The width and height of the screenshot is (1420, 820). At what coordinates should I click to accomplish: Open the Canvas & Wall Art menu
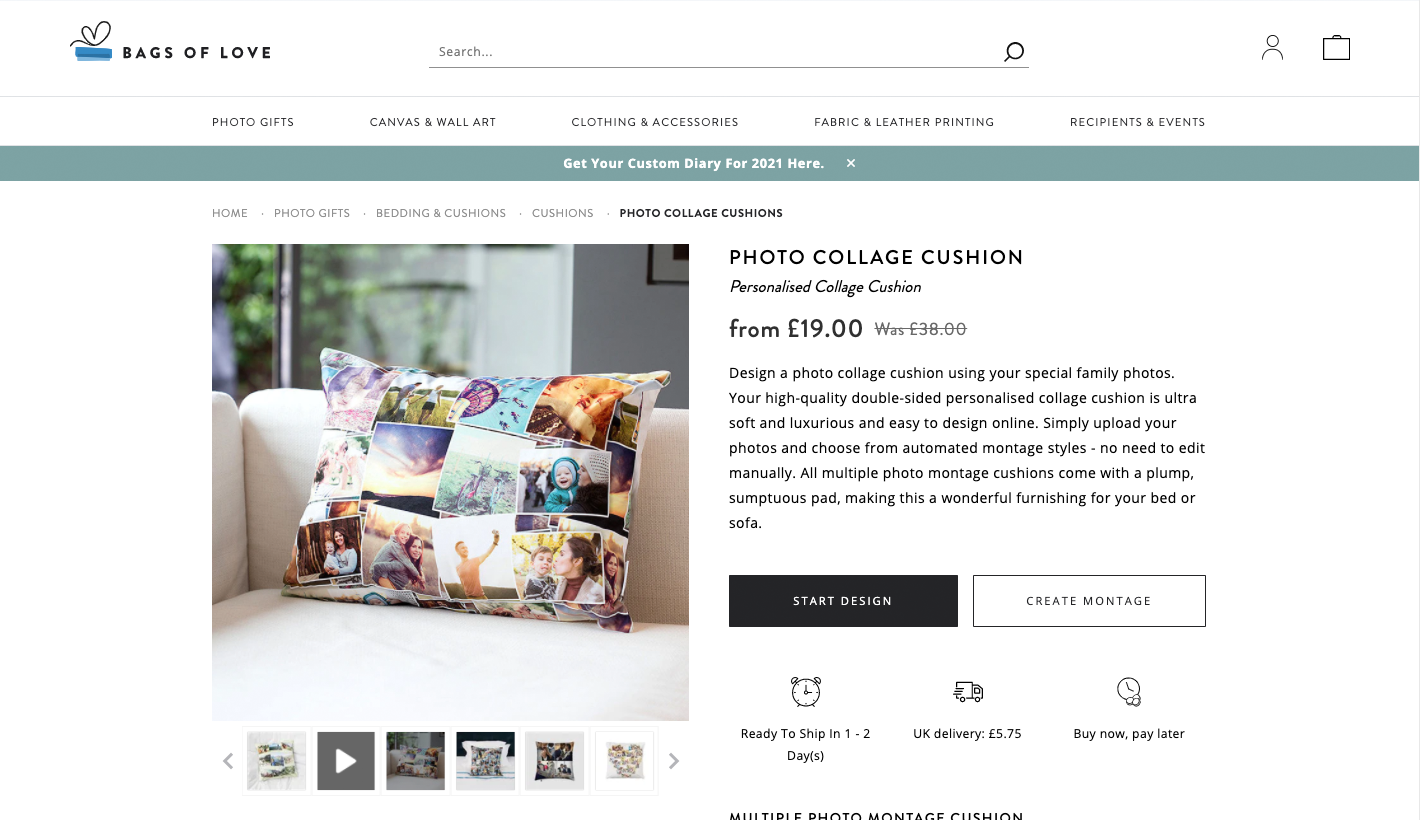pos(433,122)
